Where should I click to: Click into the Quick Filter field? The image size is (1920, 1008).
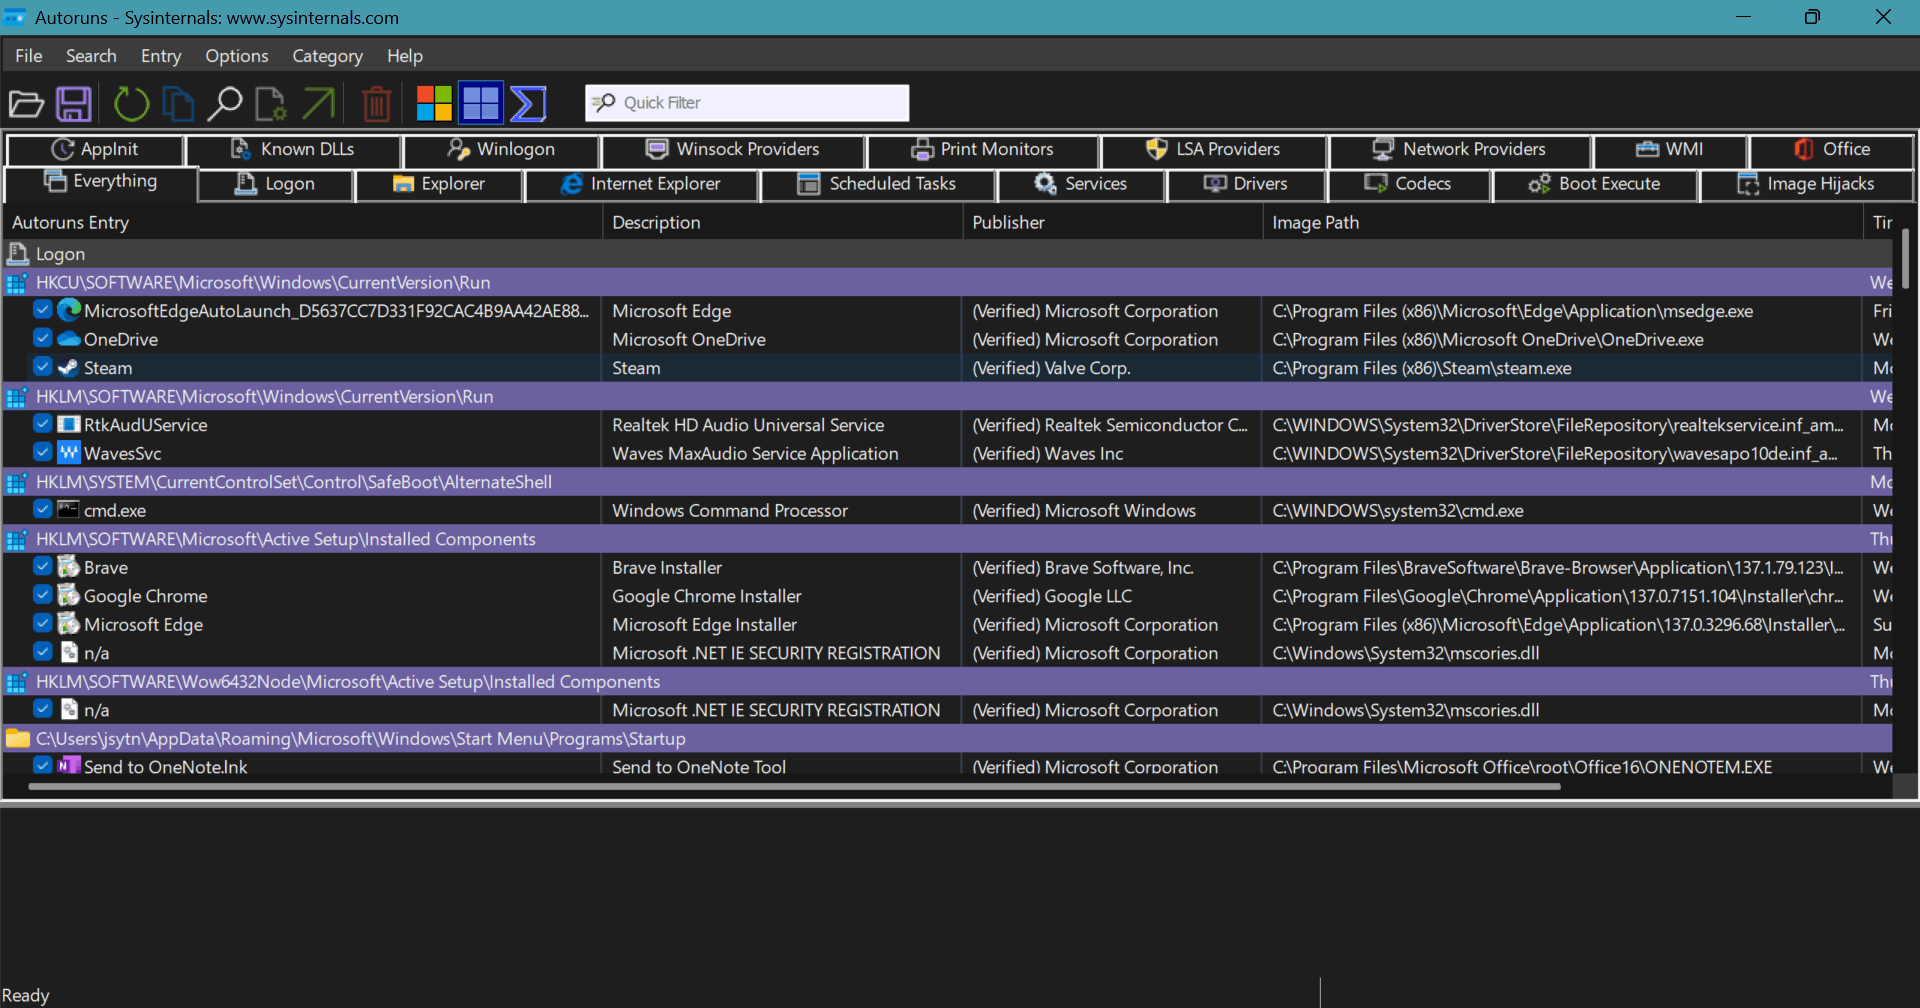click(x=747, y=103)
